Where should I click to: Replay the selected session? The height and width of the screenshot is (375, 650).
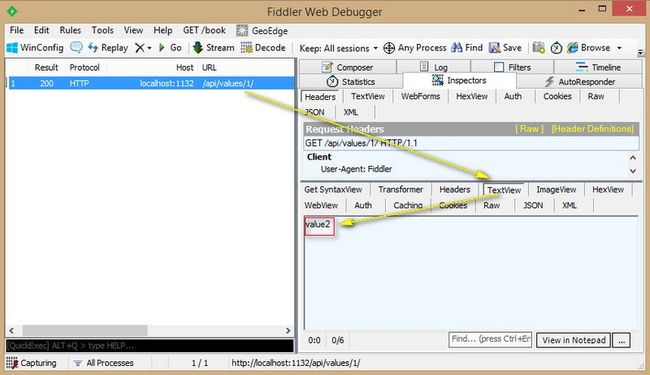(108, 48)
